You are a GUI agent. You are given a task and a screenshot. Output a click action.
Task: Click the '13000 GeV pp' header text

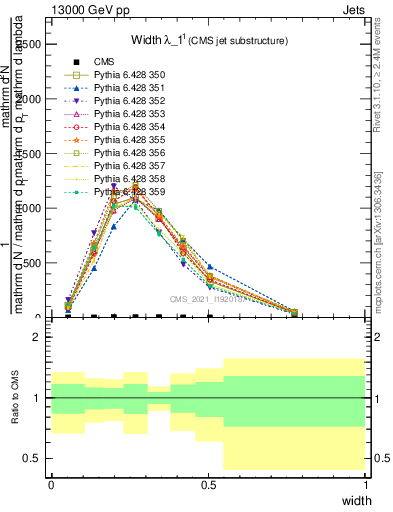point(90,10)
